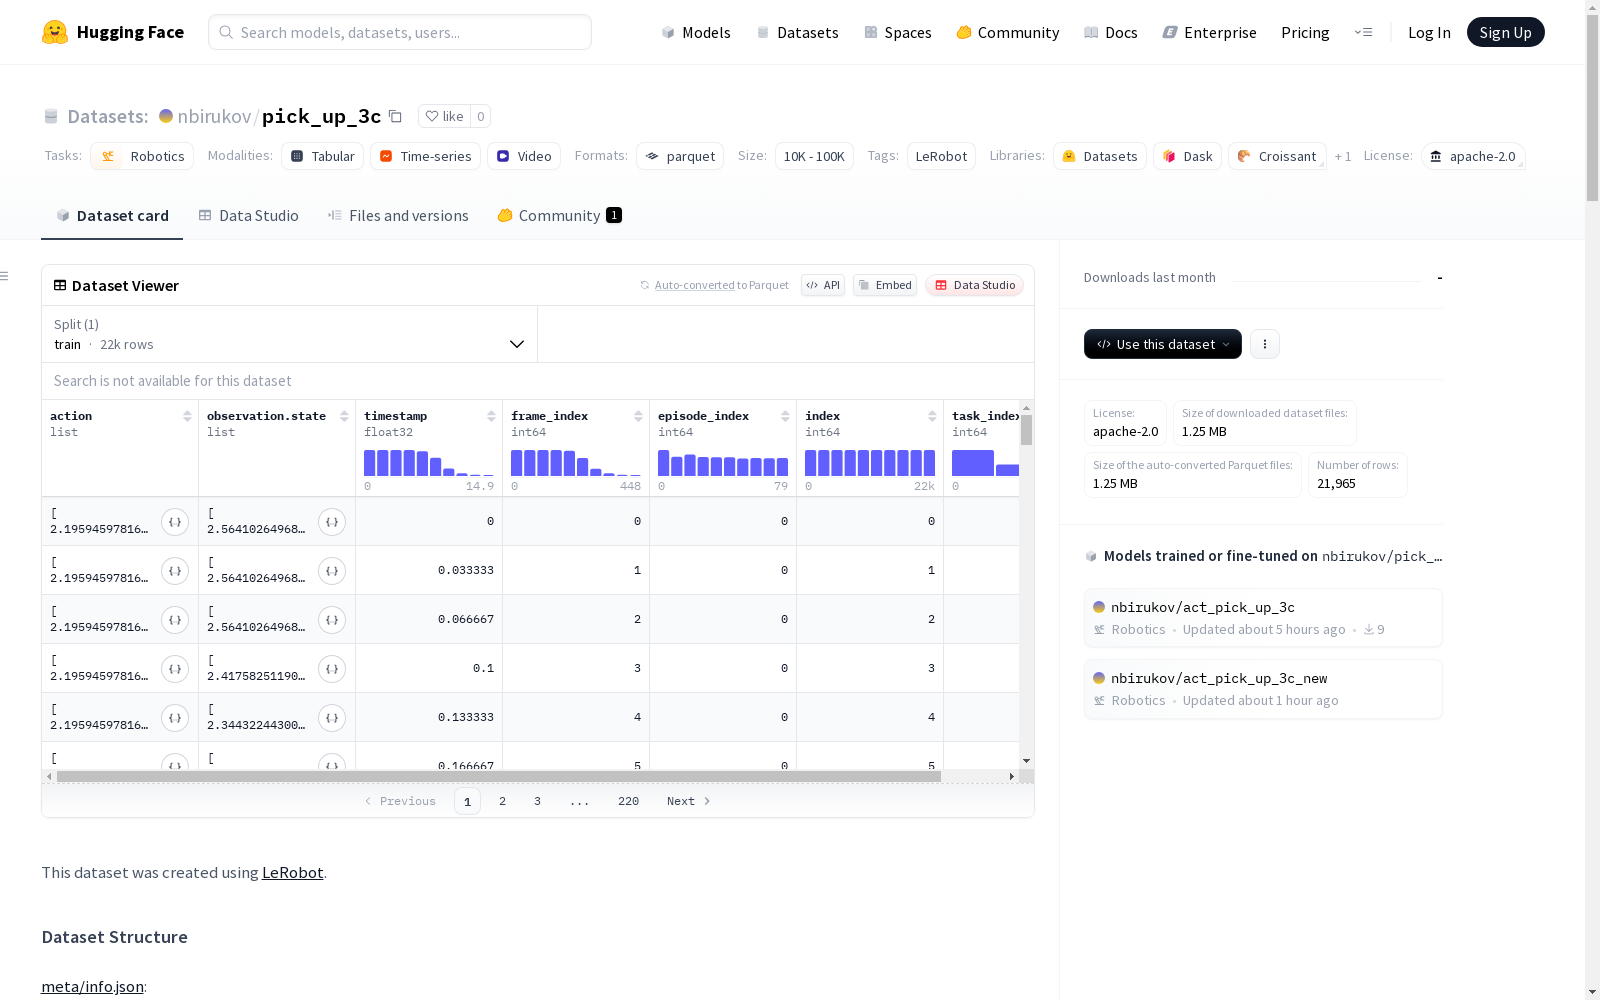Copy dataset name with copy icon
Screen dimensions: 1600x1000
(395, 116)
